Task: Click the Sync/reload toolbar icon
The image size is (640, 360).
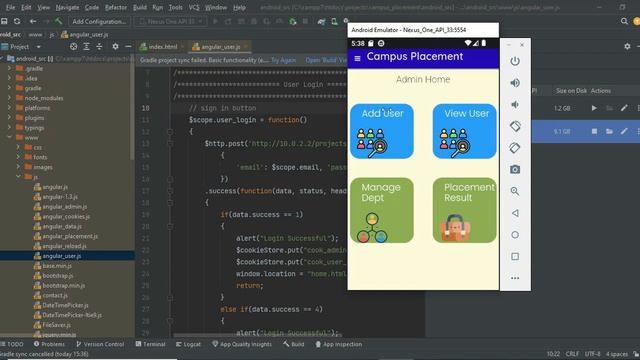Action: (x=17, y=21)
